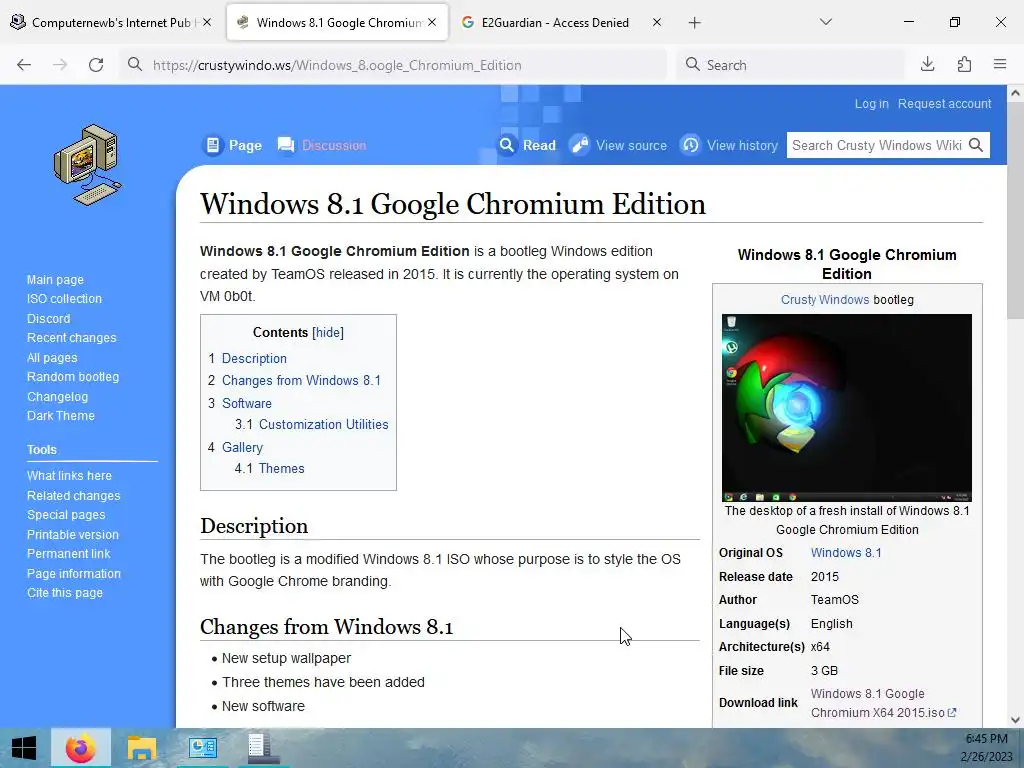Screen dimensions: 1024x768
Task: Open the extensions puzzle icon
Action: coord(964,64)
